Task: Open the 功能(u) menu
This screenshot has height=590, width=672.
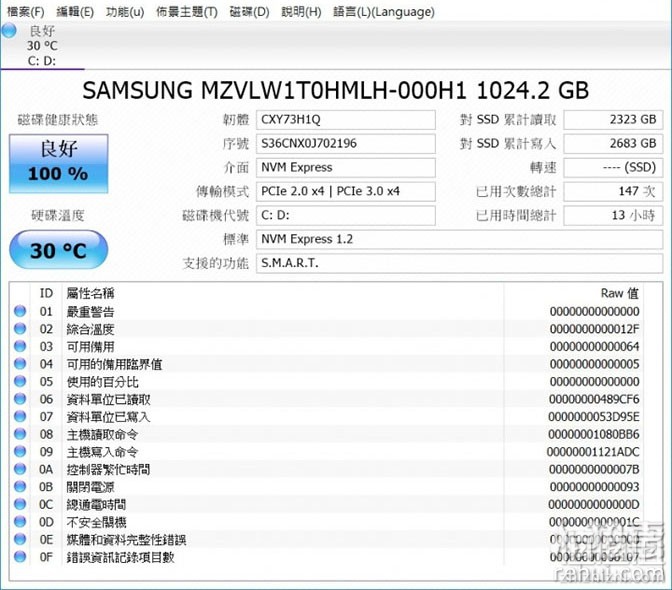Action: click(x=125, y=12)
